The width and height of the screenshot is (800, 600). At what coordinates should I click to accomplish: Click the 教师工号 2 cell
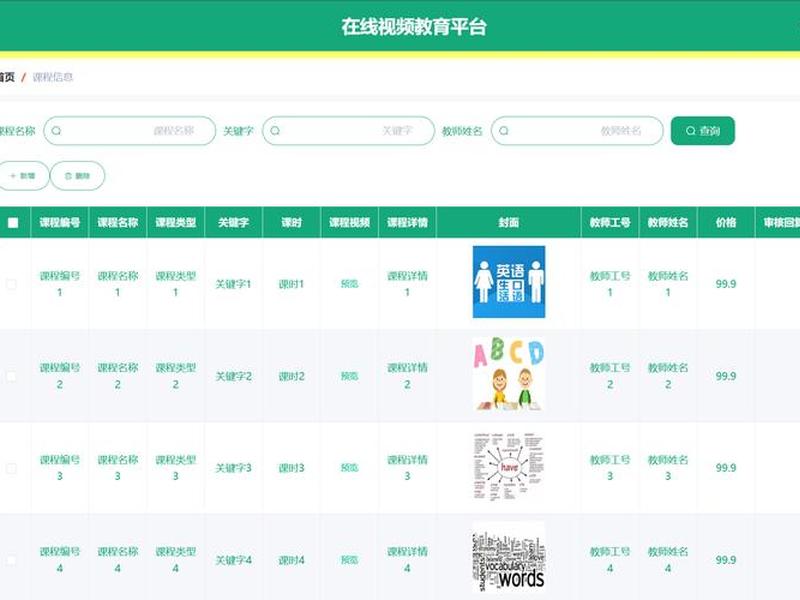point(610,376)
